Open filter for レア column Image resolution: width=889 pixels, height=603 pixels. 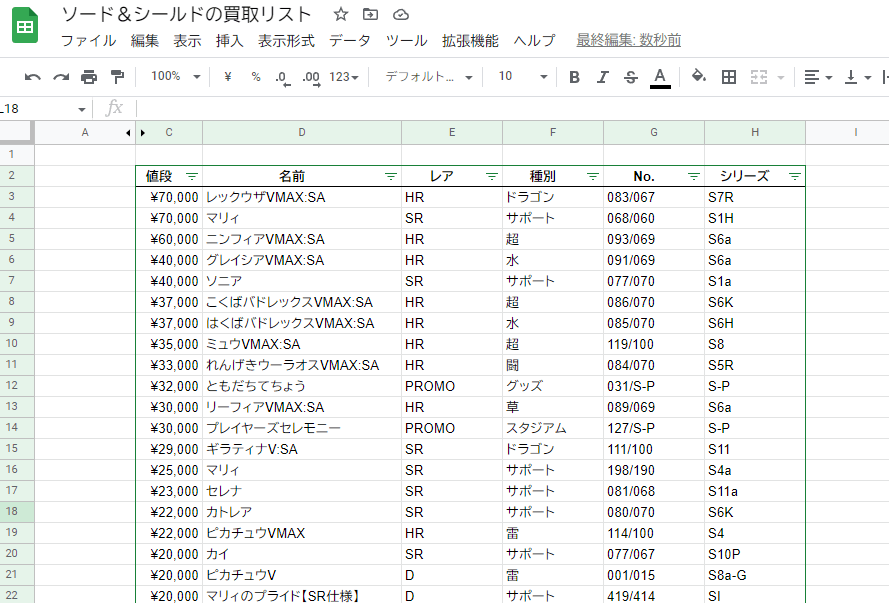click(492, 176)
